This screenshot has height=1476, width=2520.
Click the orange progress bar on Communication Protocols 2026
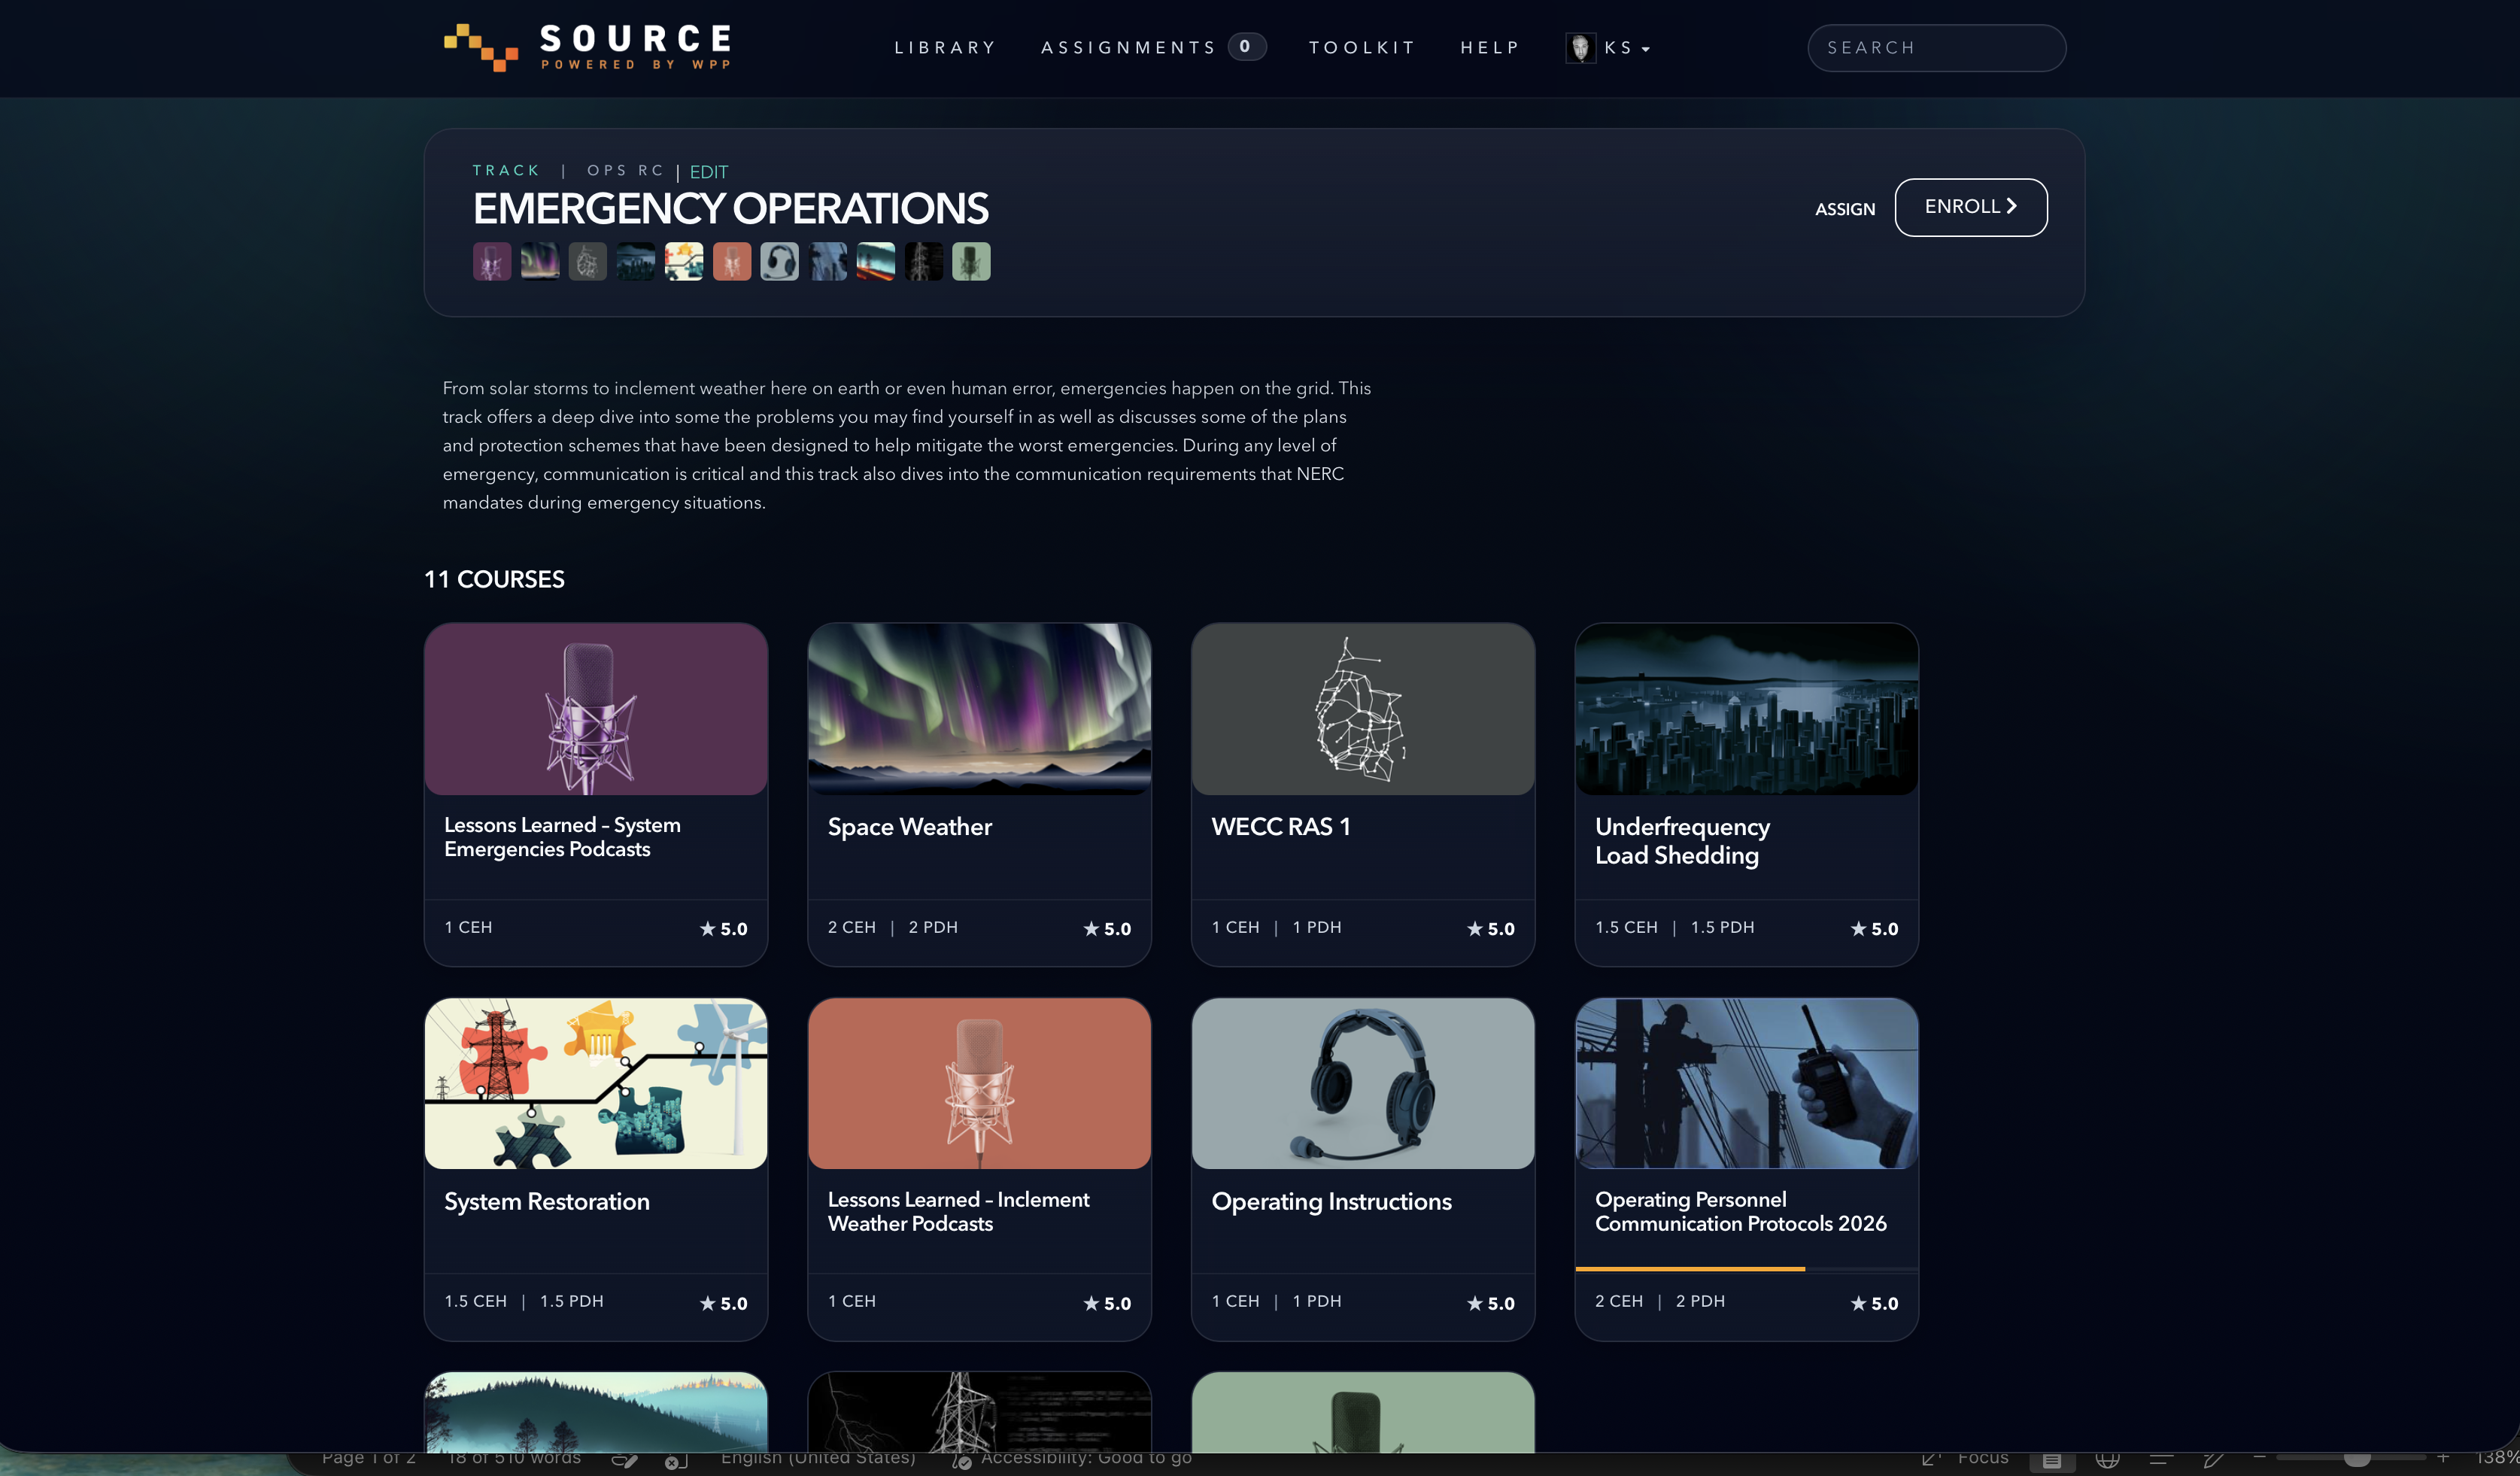coord(1690,1269)
